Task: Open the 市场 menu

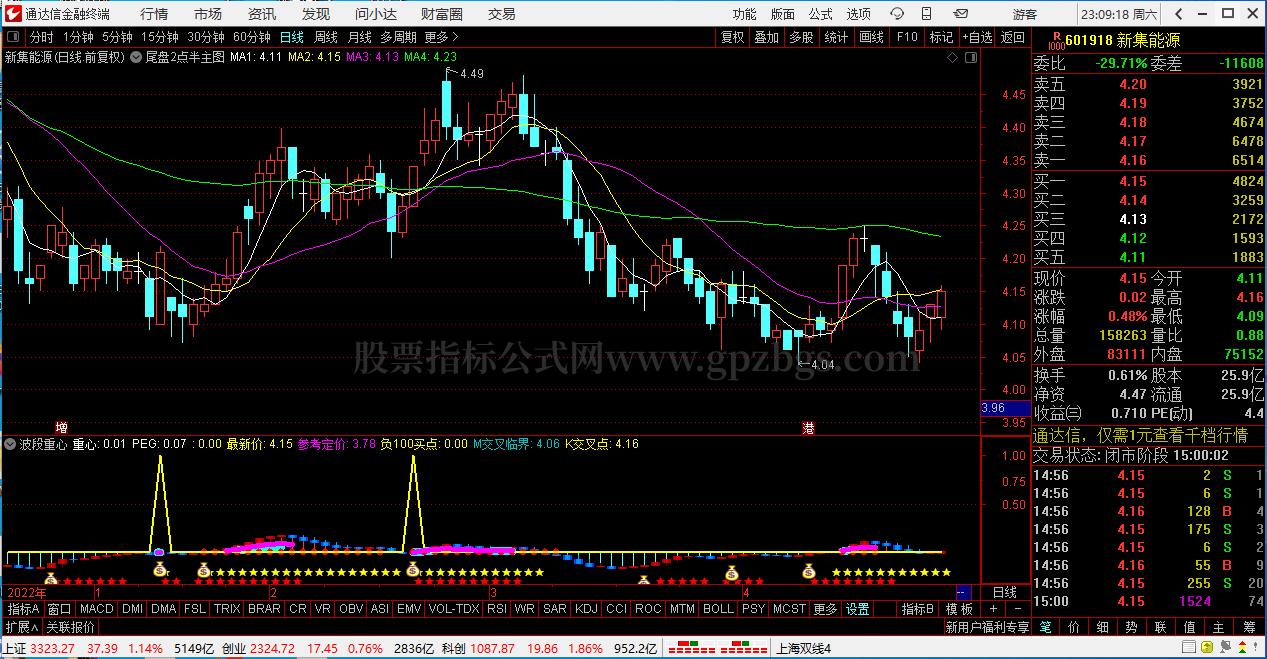Action: [x=208, y=14]
